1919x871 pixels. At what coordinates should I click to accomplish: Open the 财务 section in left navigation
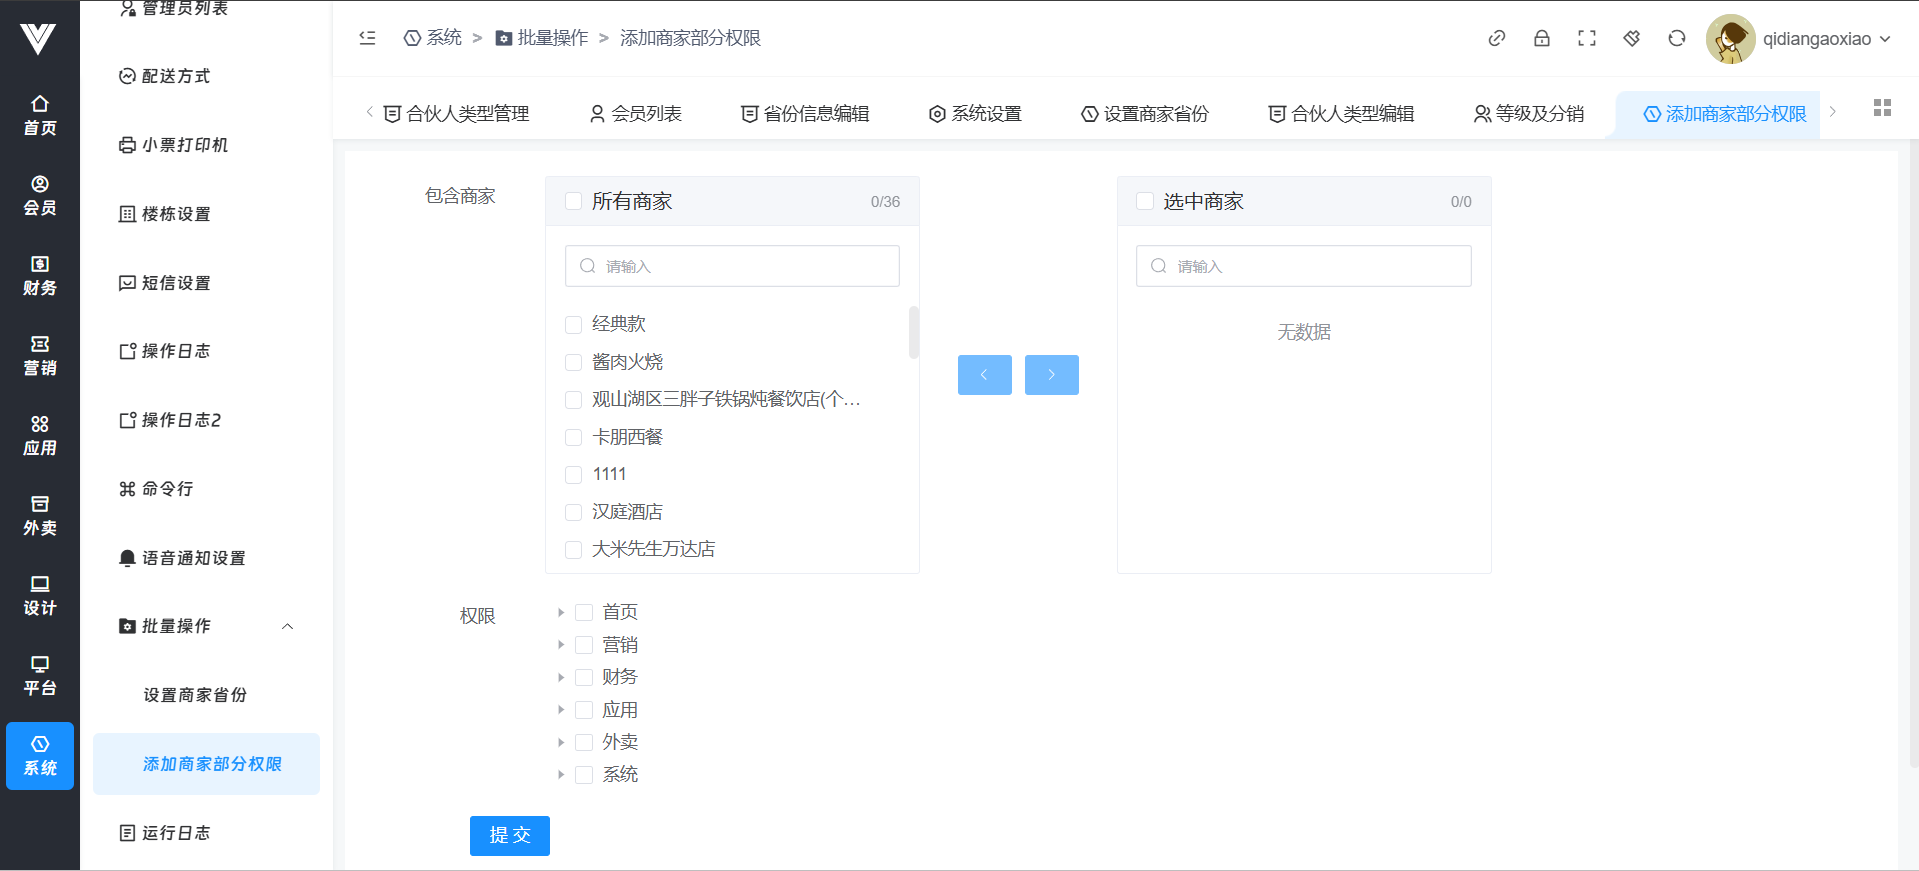[40, 275]
